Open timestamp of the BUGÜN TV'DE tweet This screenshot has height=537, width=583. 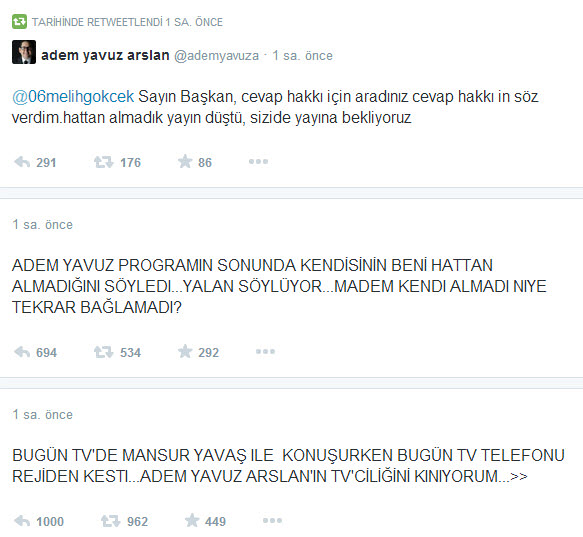pyautogui.click(x=42, y=415)
